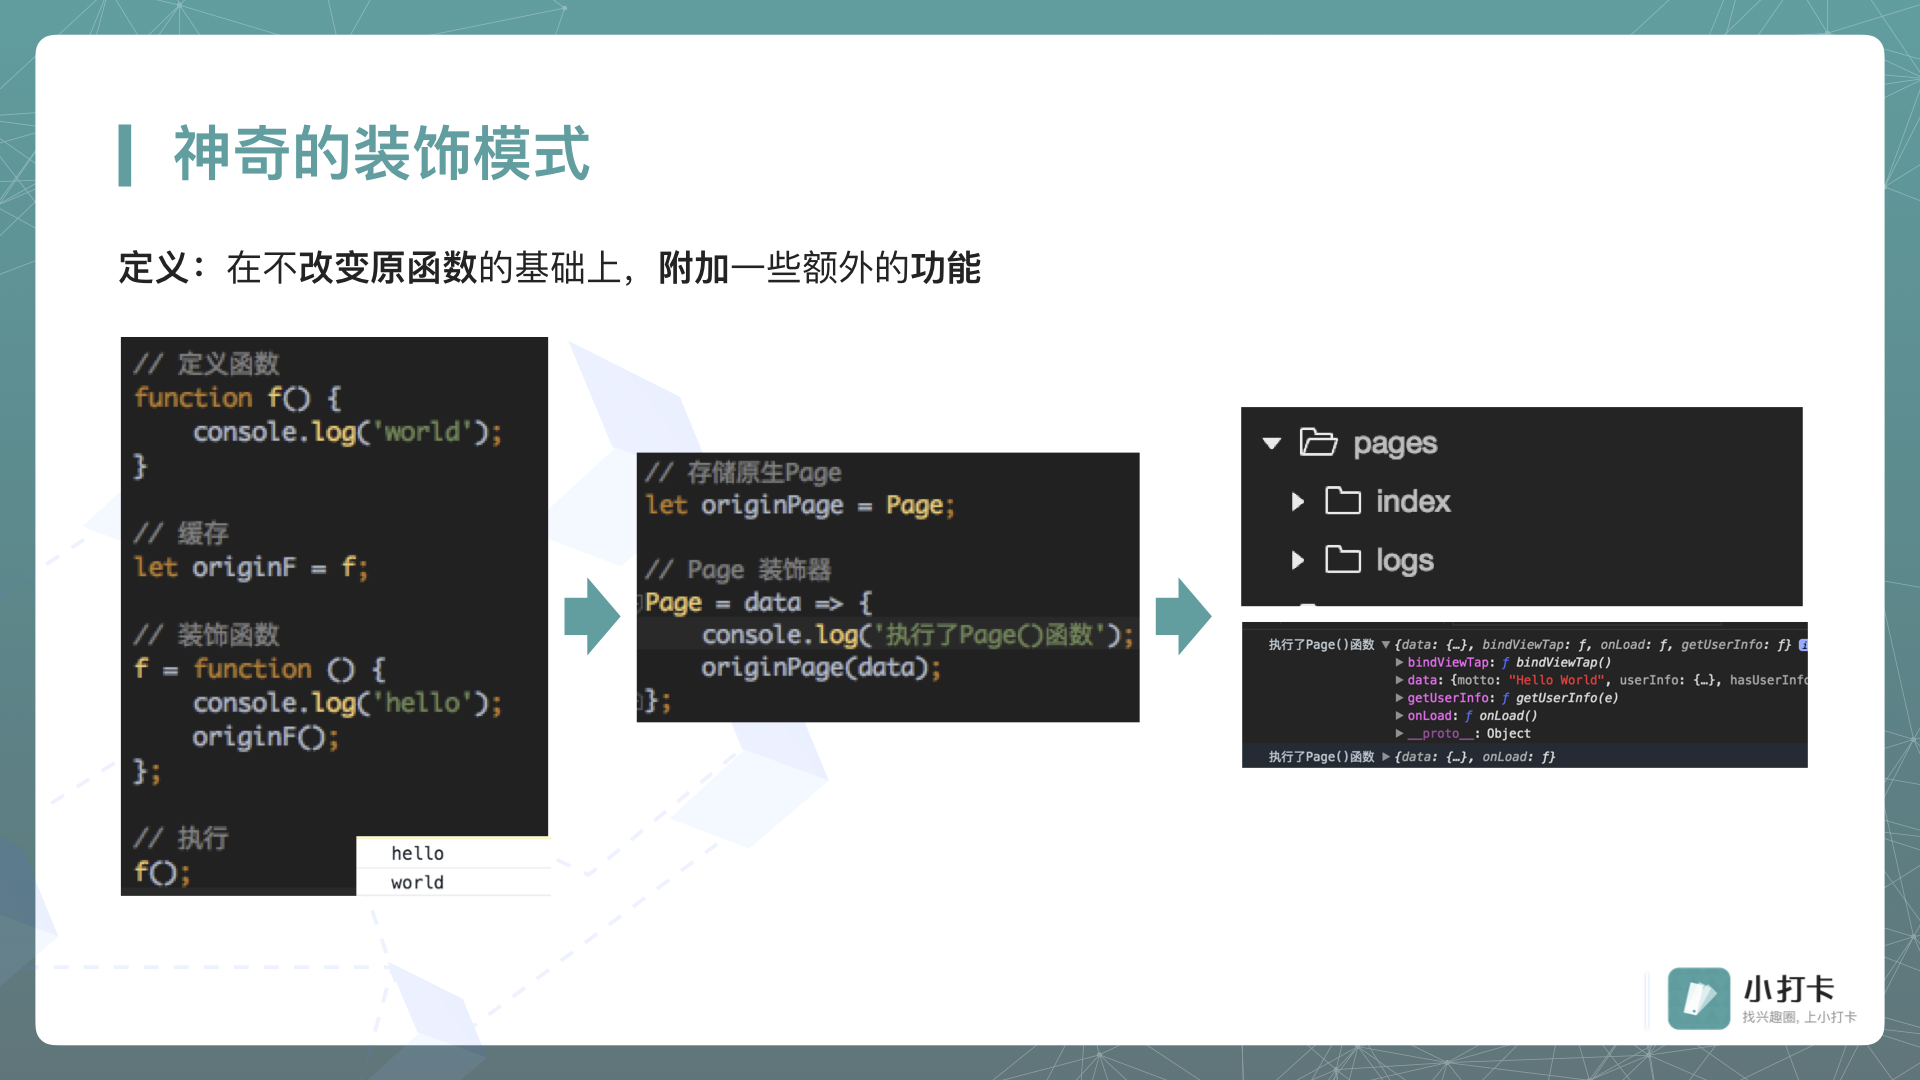Click the open pages folder icon

pos(1318,442)
